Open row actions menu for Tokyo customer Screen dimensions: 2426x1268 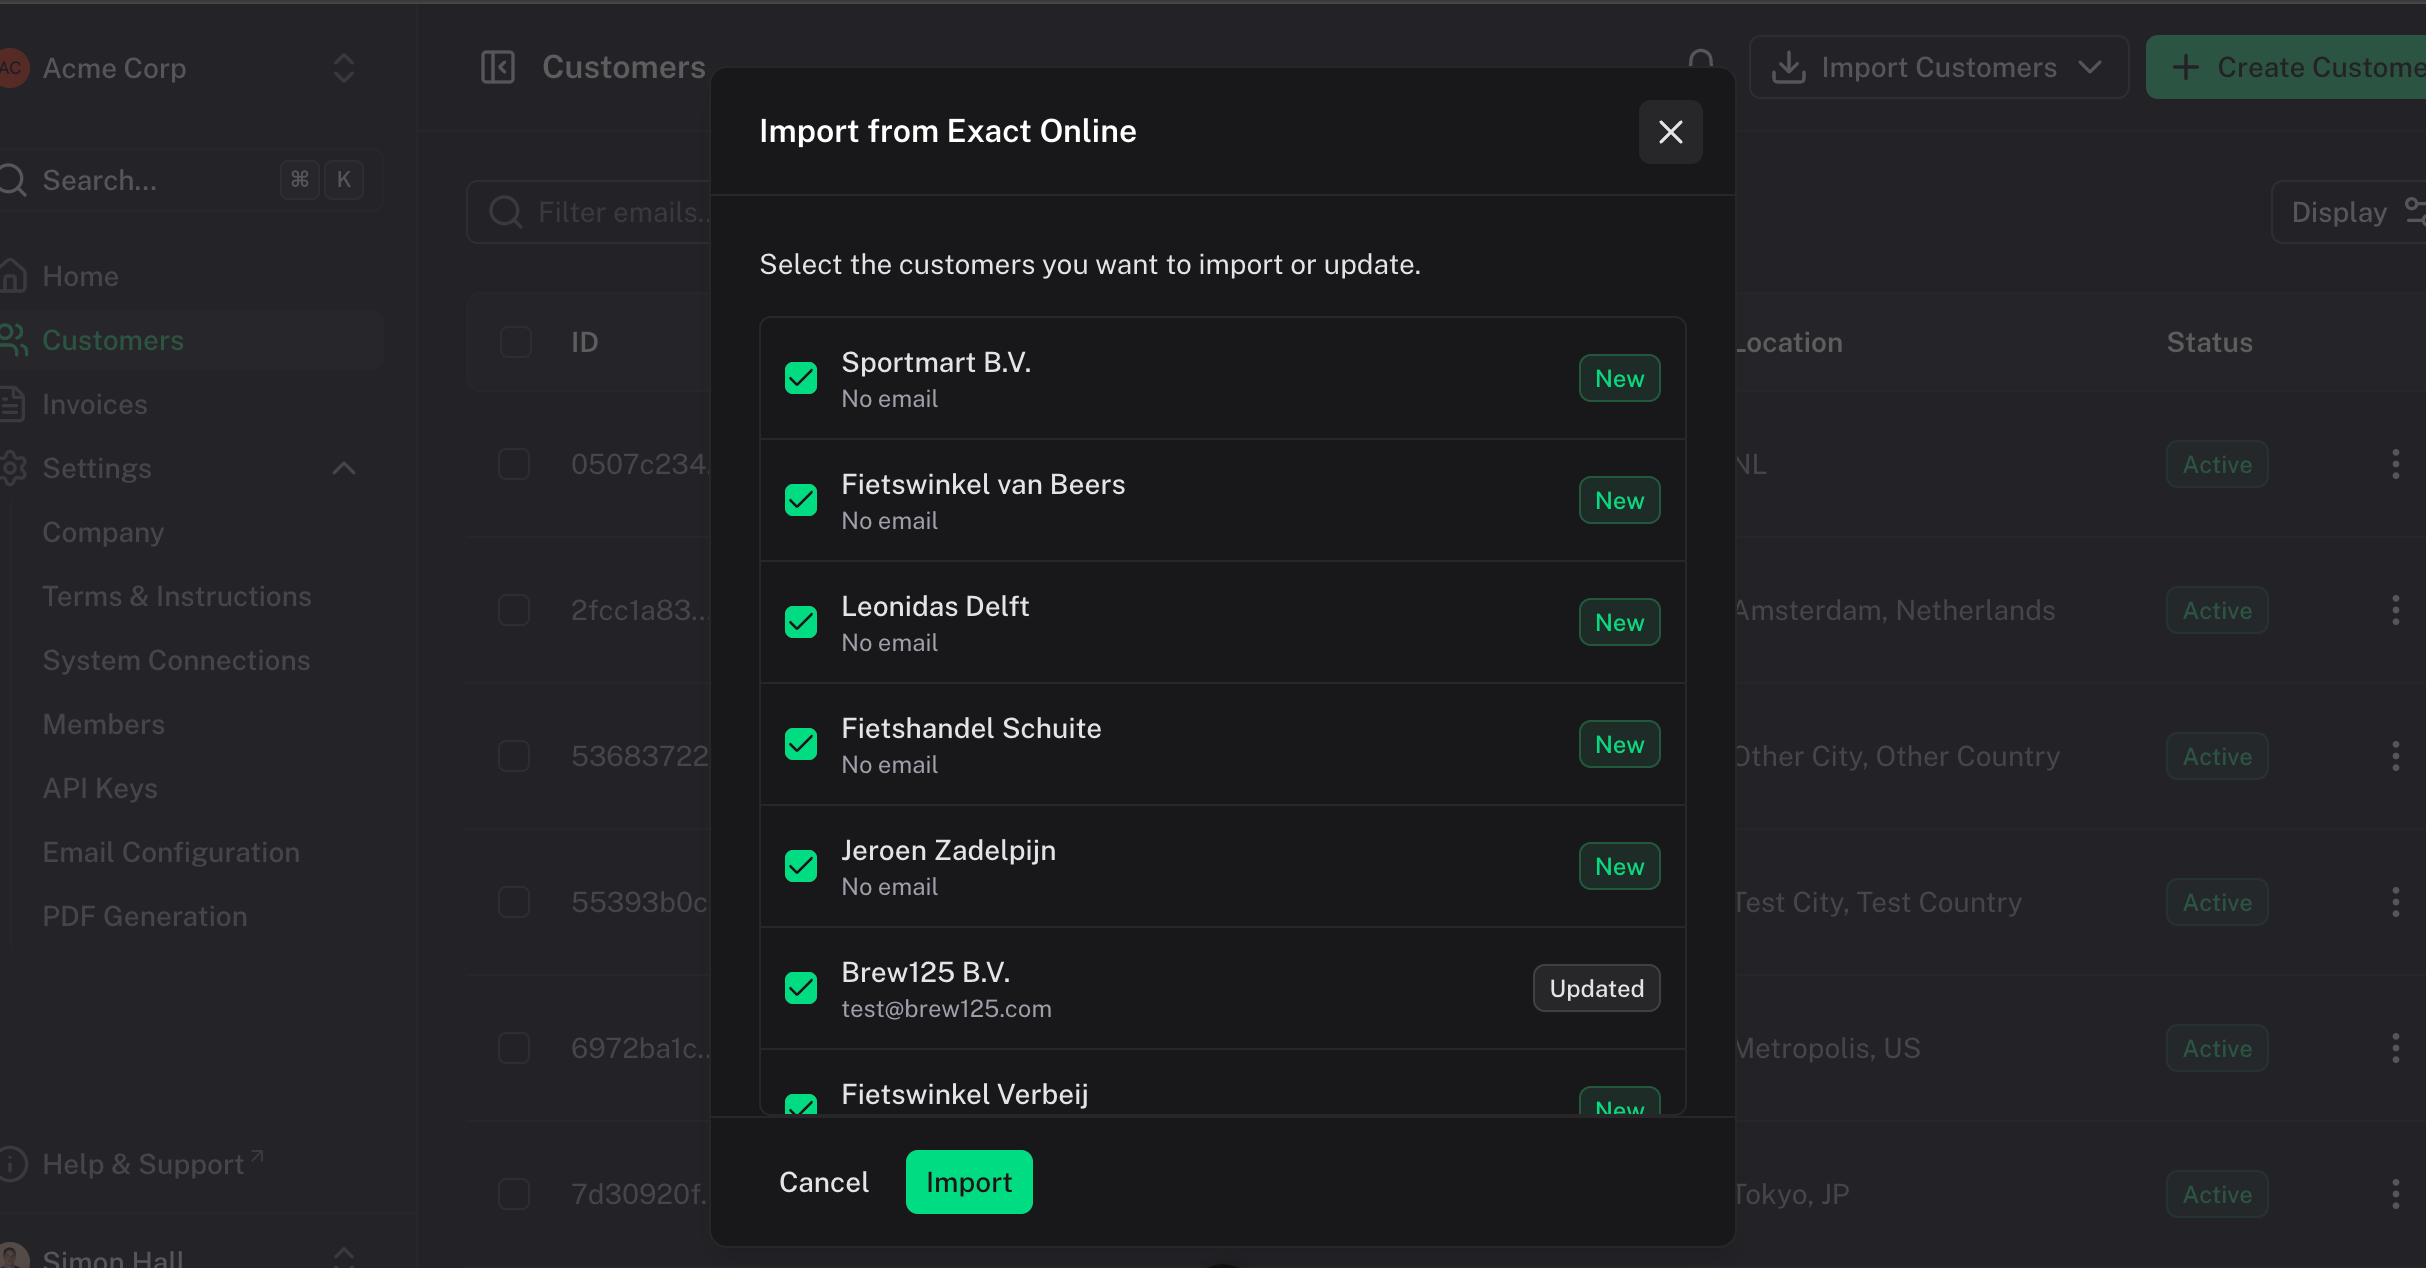pos(2396,1194)
